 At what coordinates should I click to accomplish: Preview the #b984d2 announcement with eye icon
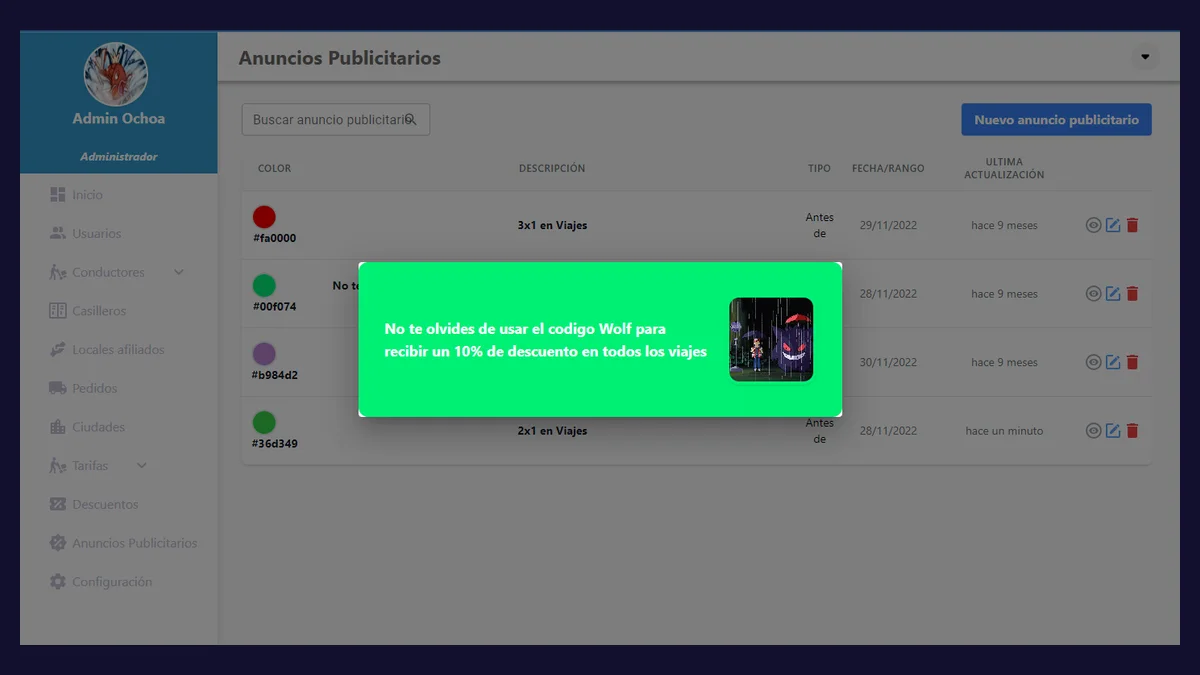[x=1093, y=362]
